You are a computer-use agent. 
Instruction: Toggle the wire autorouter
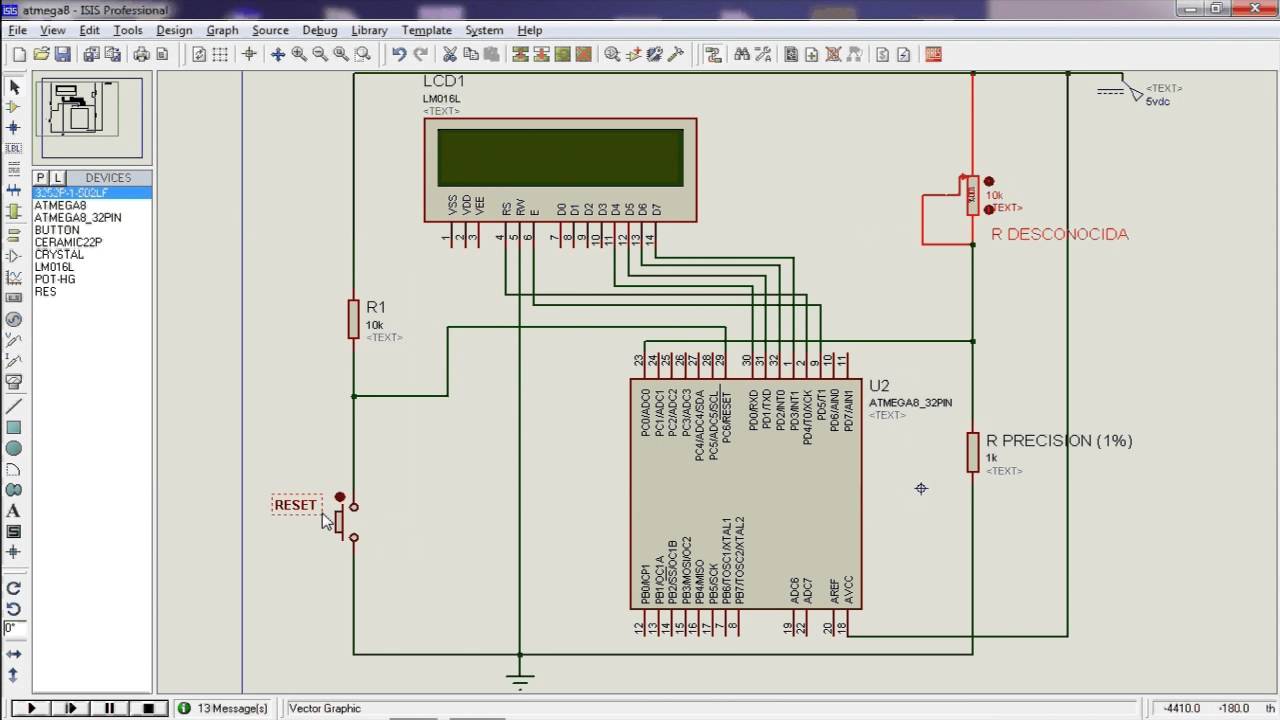coord(713,54)
